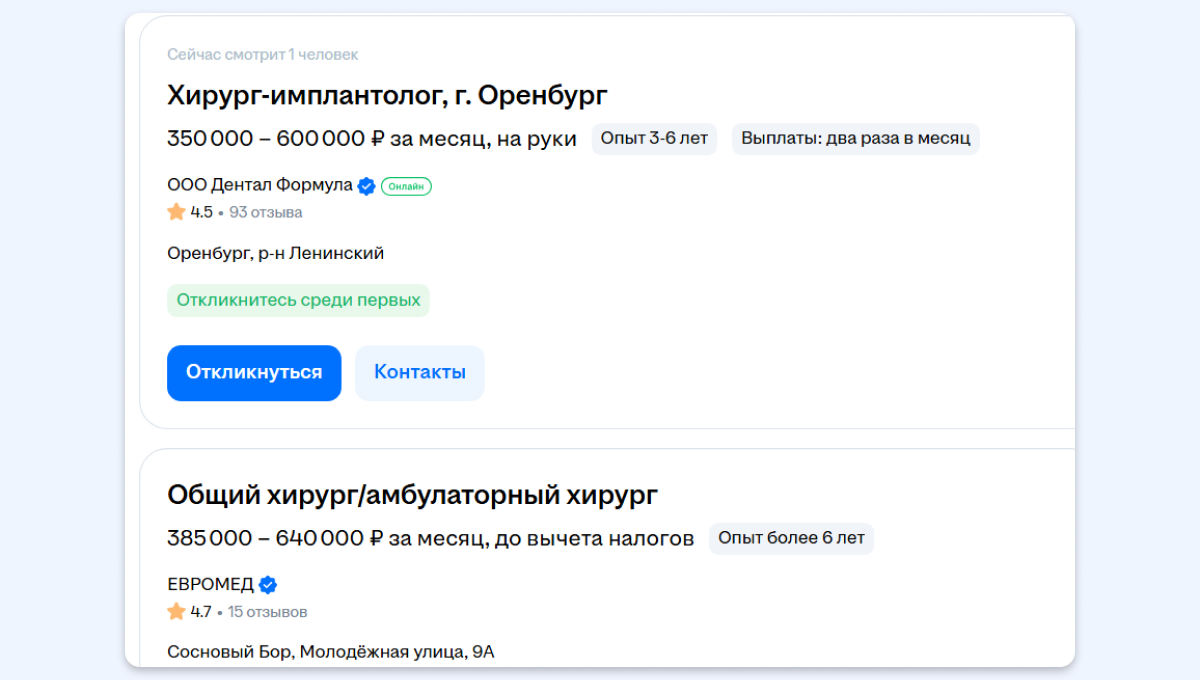This screenshot has height=680, width=1200.
Task: View the 93 отзыва reviews
Action: pos(265,212)
